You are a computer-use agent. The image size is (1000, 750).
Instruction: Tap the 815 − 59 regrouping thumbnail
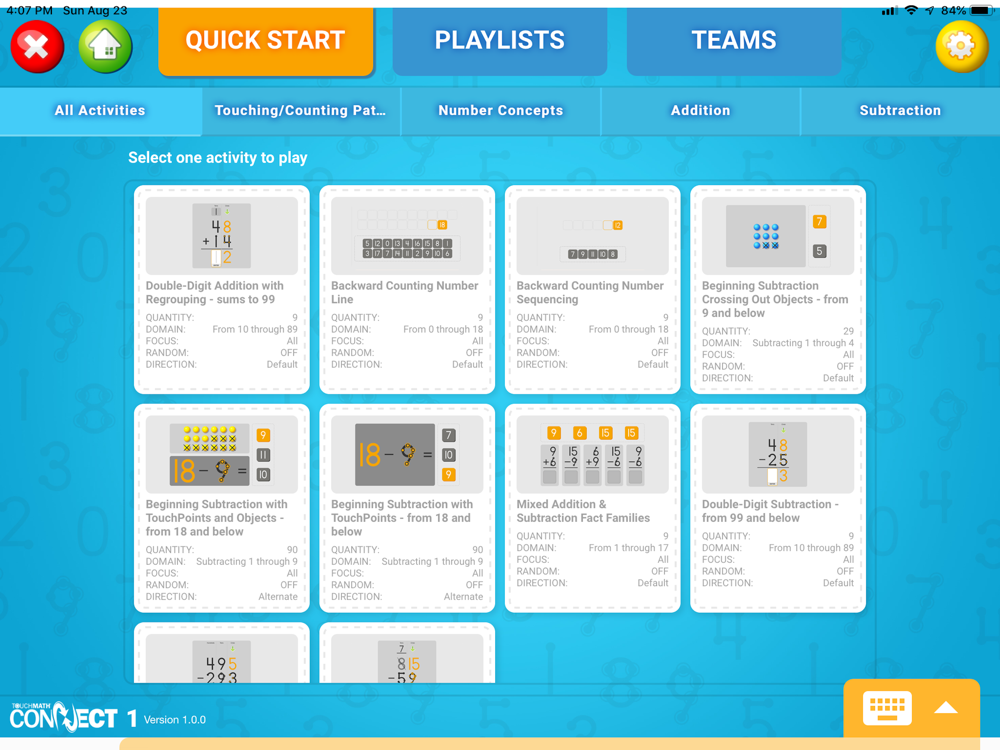(407, 659)
